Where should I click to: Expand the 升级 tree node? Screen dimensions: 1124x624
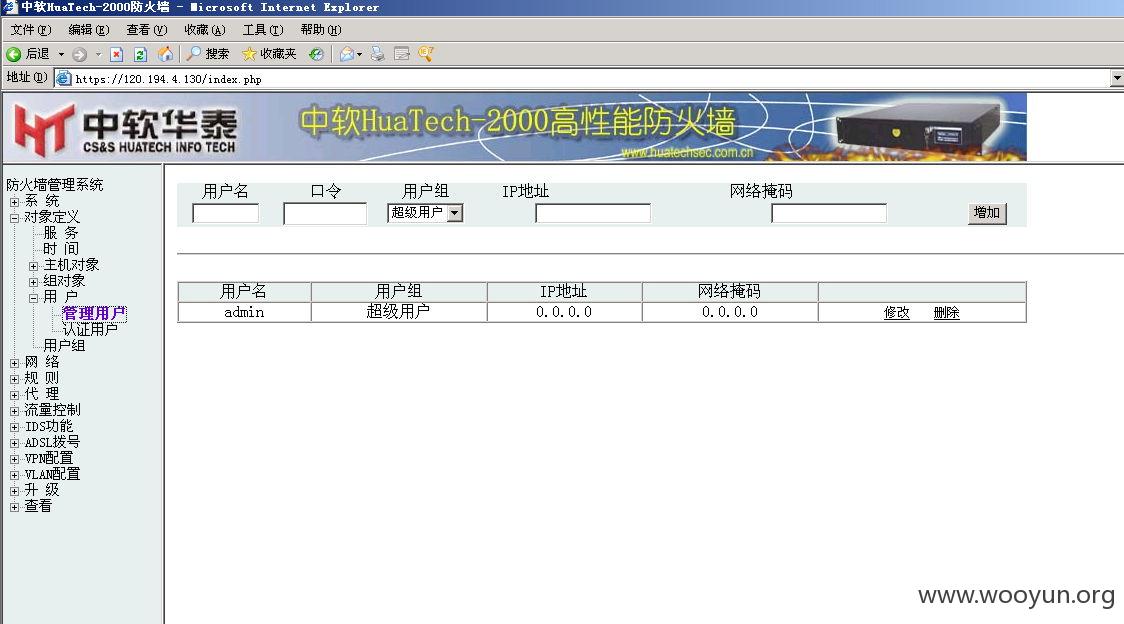pyautogui.click(x=14, y=491)
